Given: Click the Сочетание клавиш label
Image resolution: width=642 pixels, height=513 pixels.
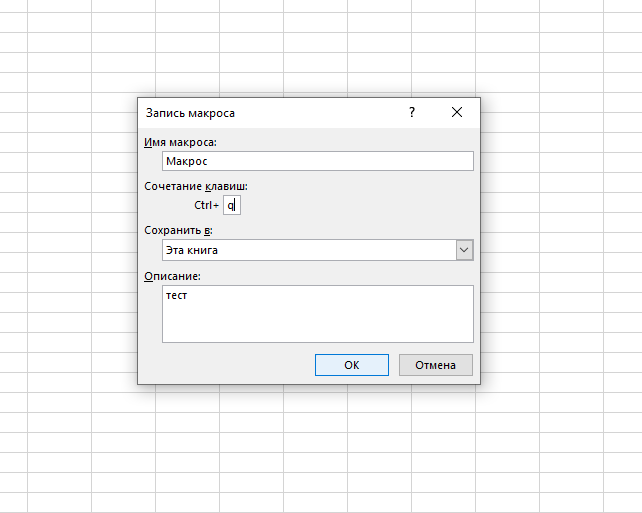Looking at the screenshot, I should 196,187.
